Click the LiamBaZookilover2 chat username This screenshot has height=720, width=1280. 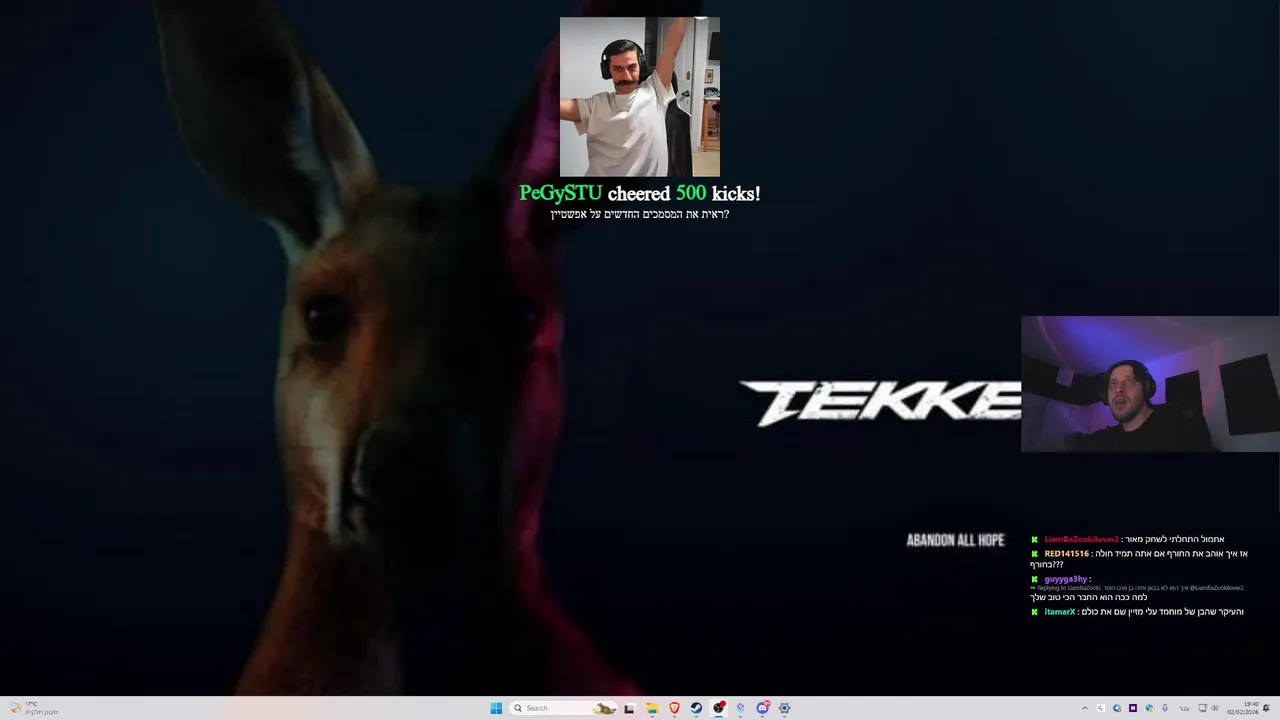(1081, 540)
